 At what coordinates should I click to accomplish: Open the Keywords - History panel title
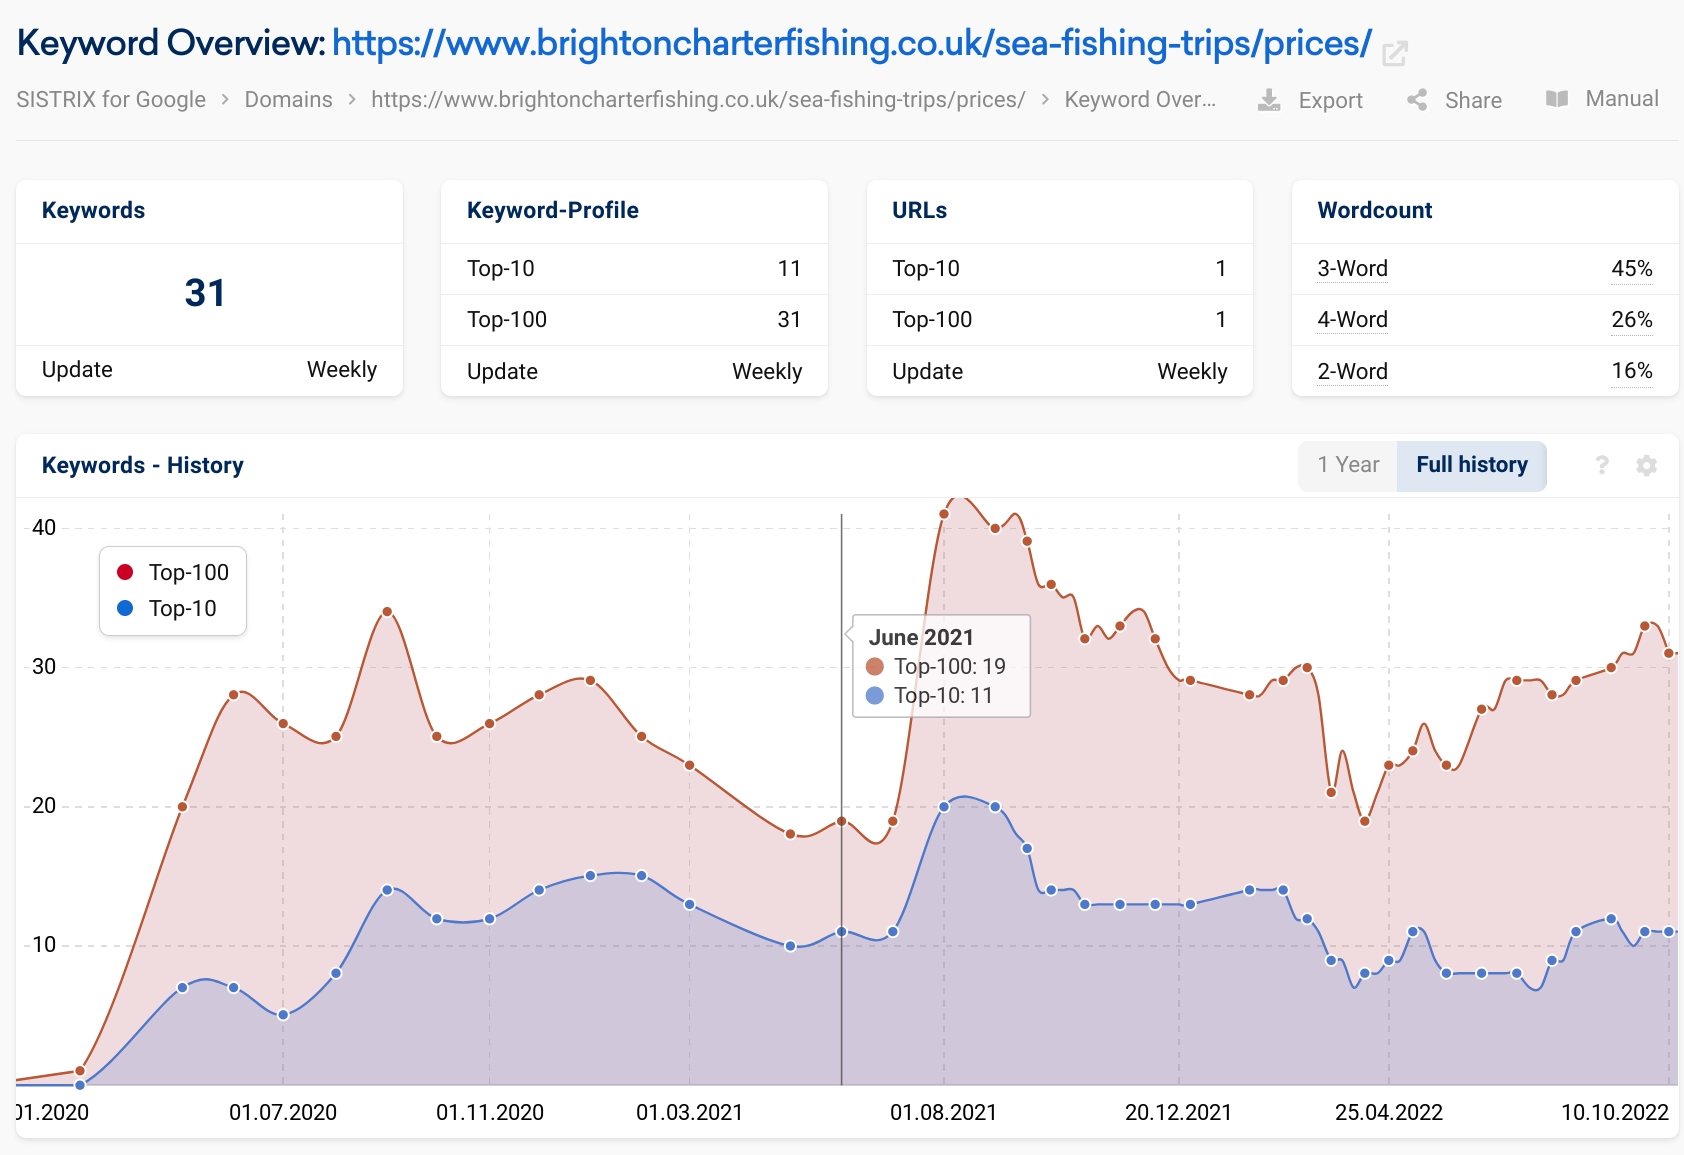tap(142, 465)
